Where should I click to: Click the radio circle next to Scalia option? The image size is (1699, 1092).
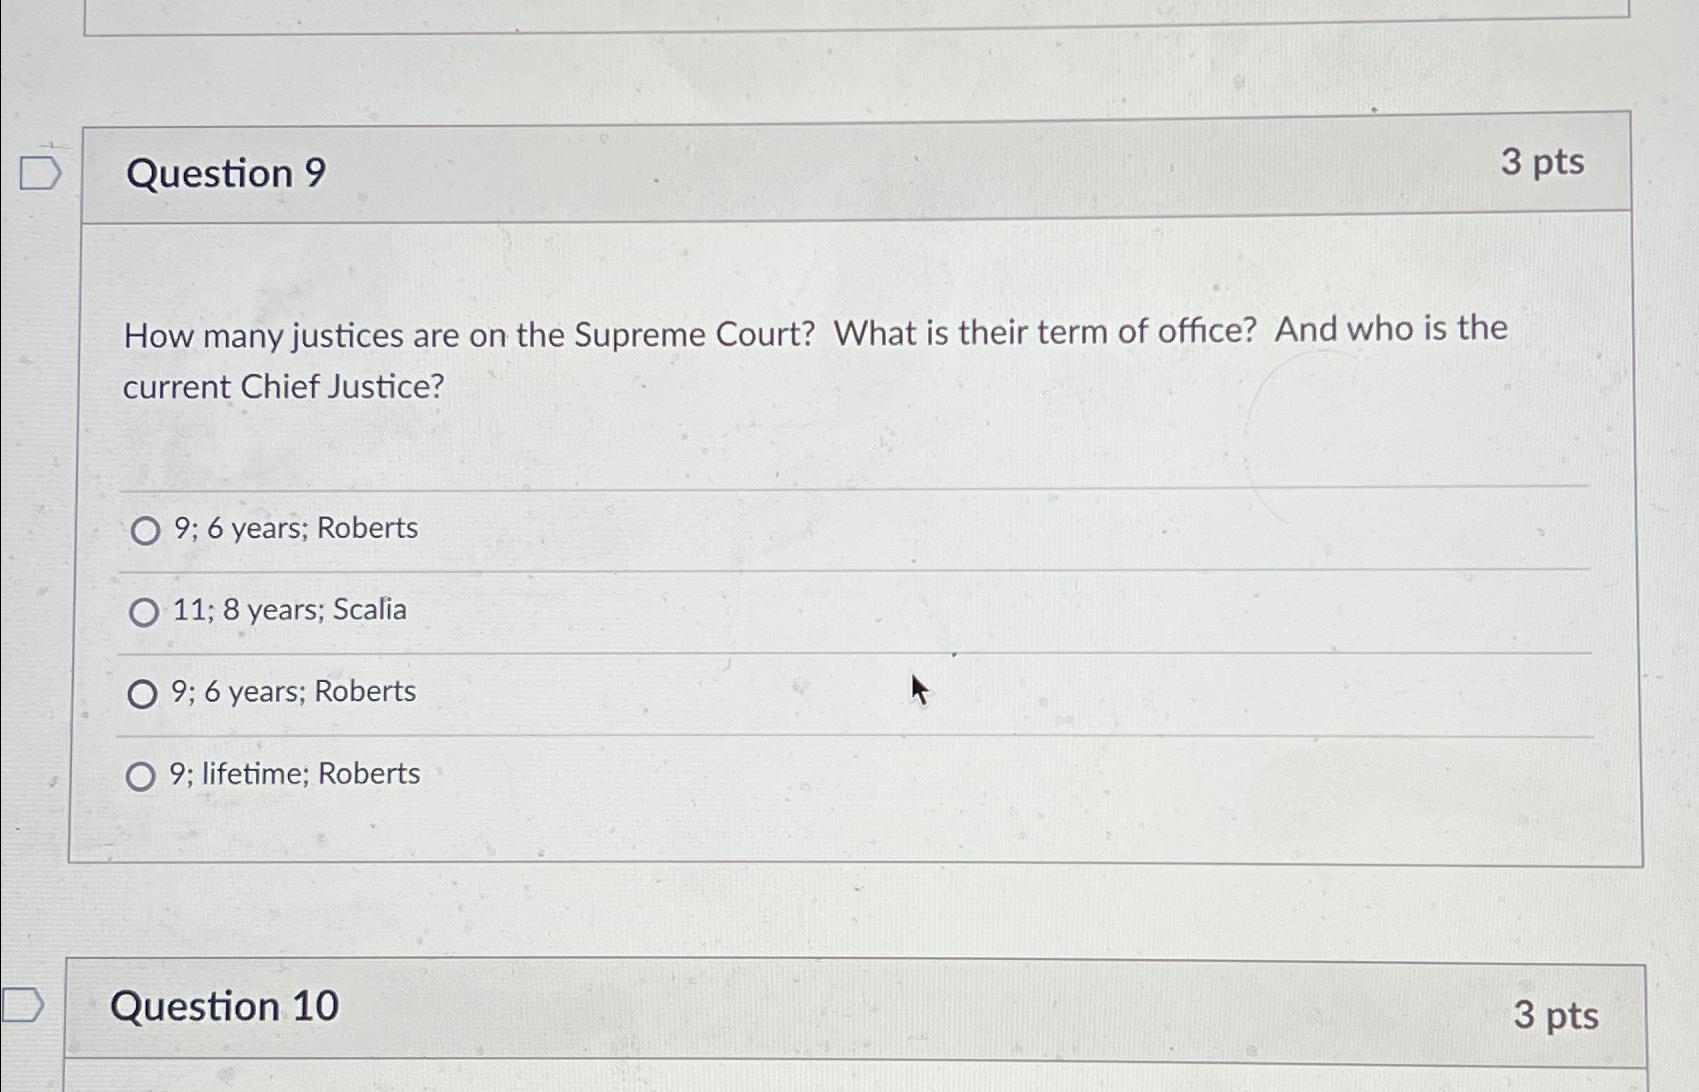[x=144, y=611]
